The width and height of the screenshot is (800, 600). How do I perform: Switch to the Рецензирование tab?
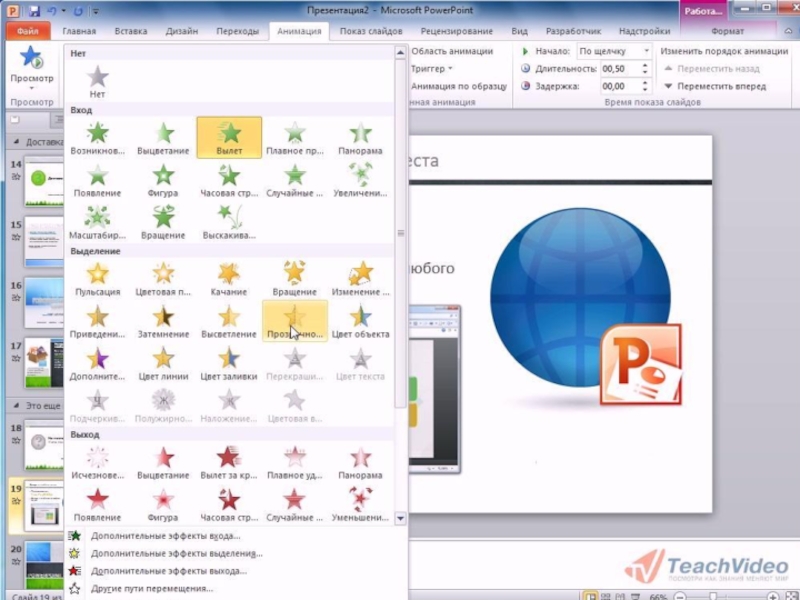coord(457,31)
